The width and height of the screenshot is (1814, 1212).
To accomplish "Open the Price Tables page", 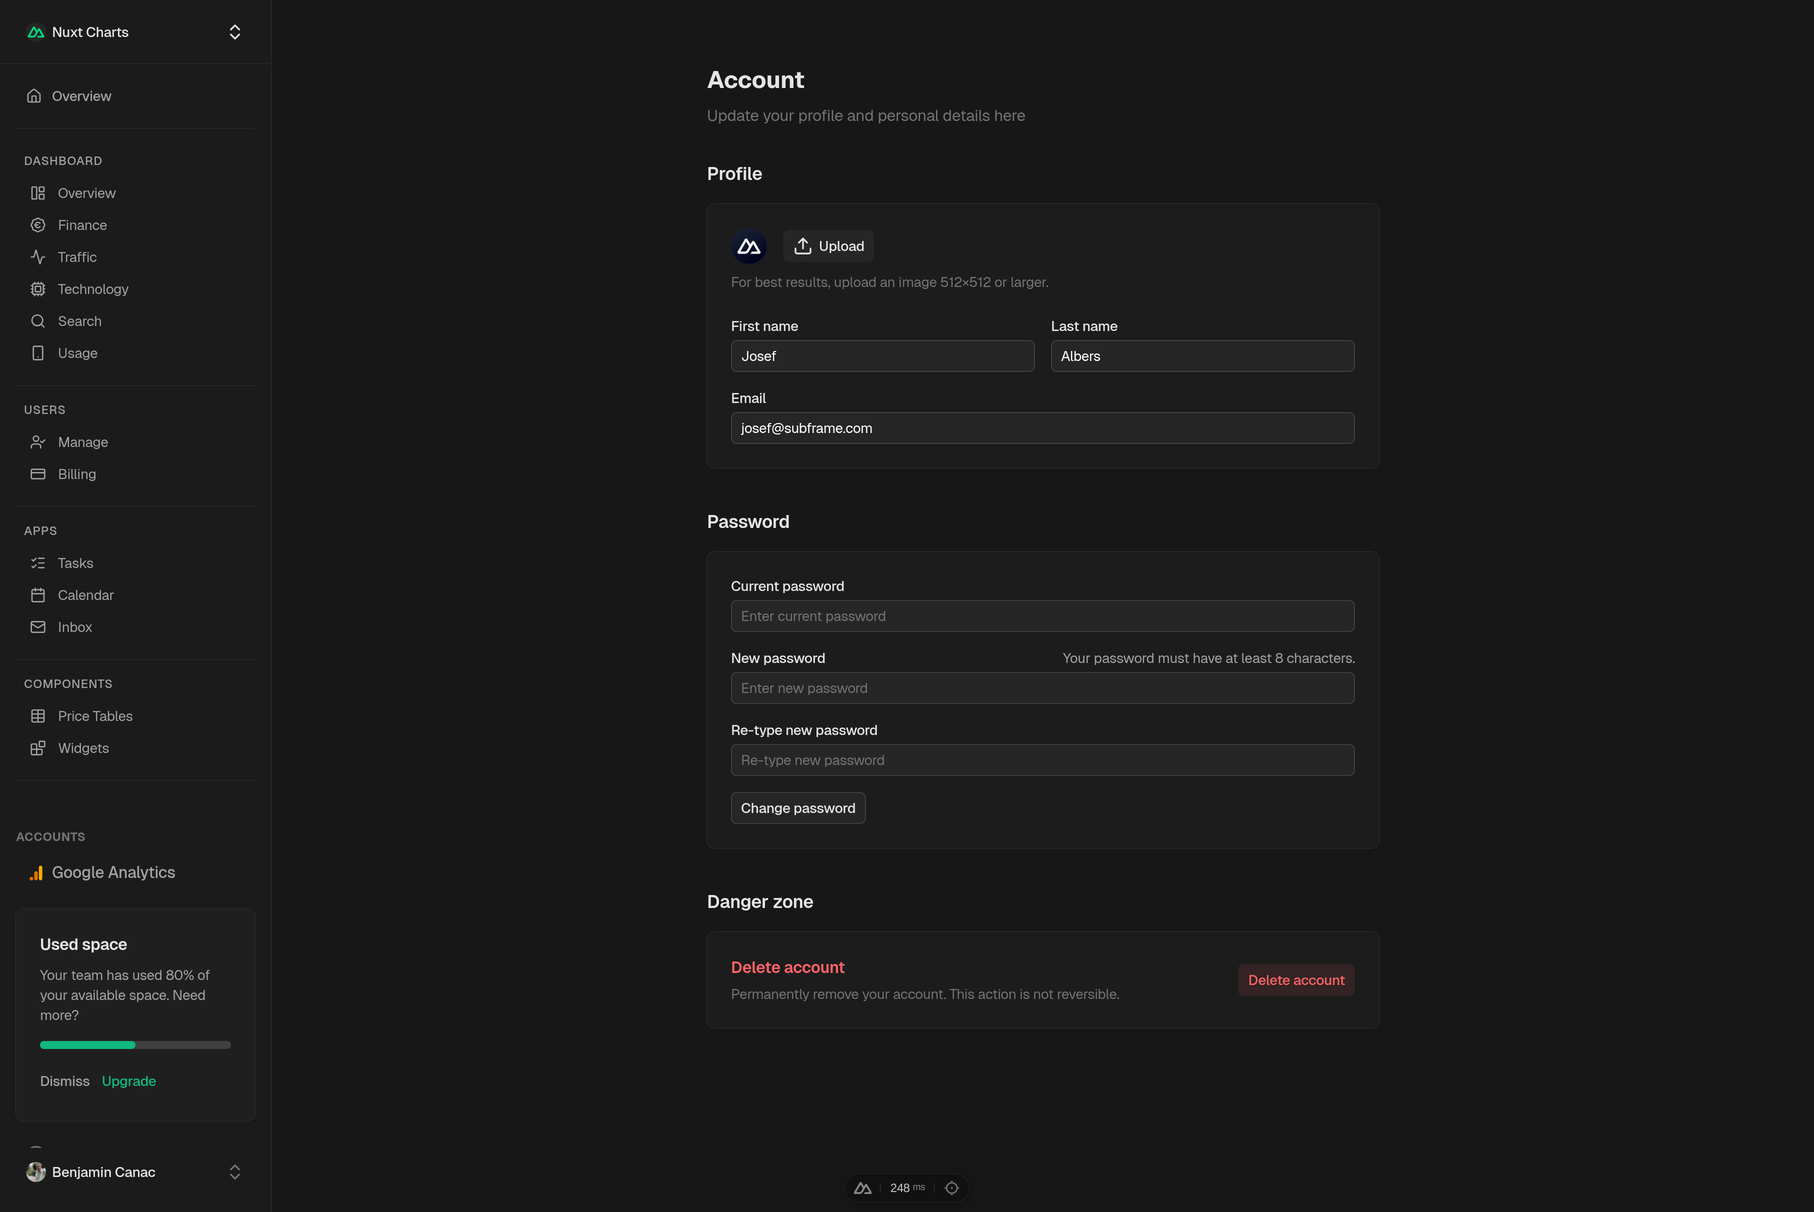I will (x=95, y=716).
